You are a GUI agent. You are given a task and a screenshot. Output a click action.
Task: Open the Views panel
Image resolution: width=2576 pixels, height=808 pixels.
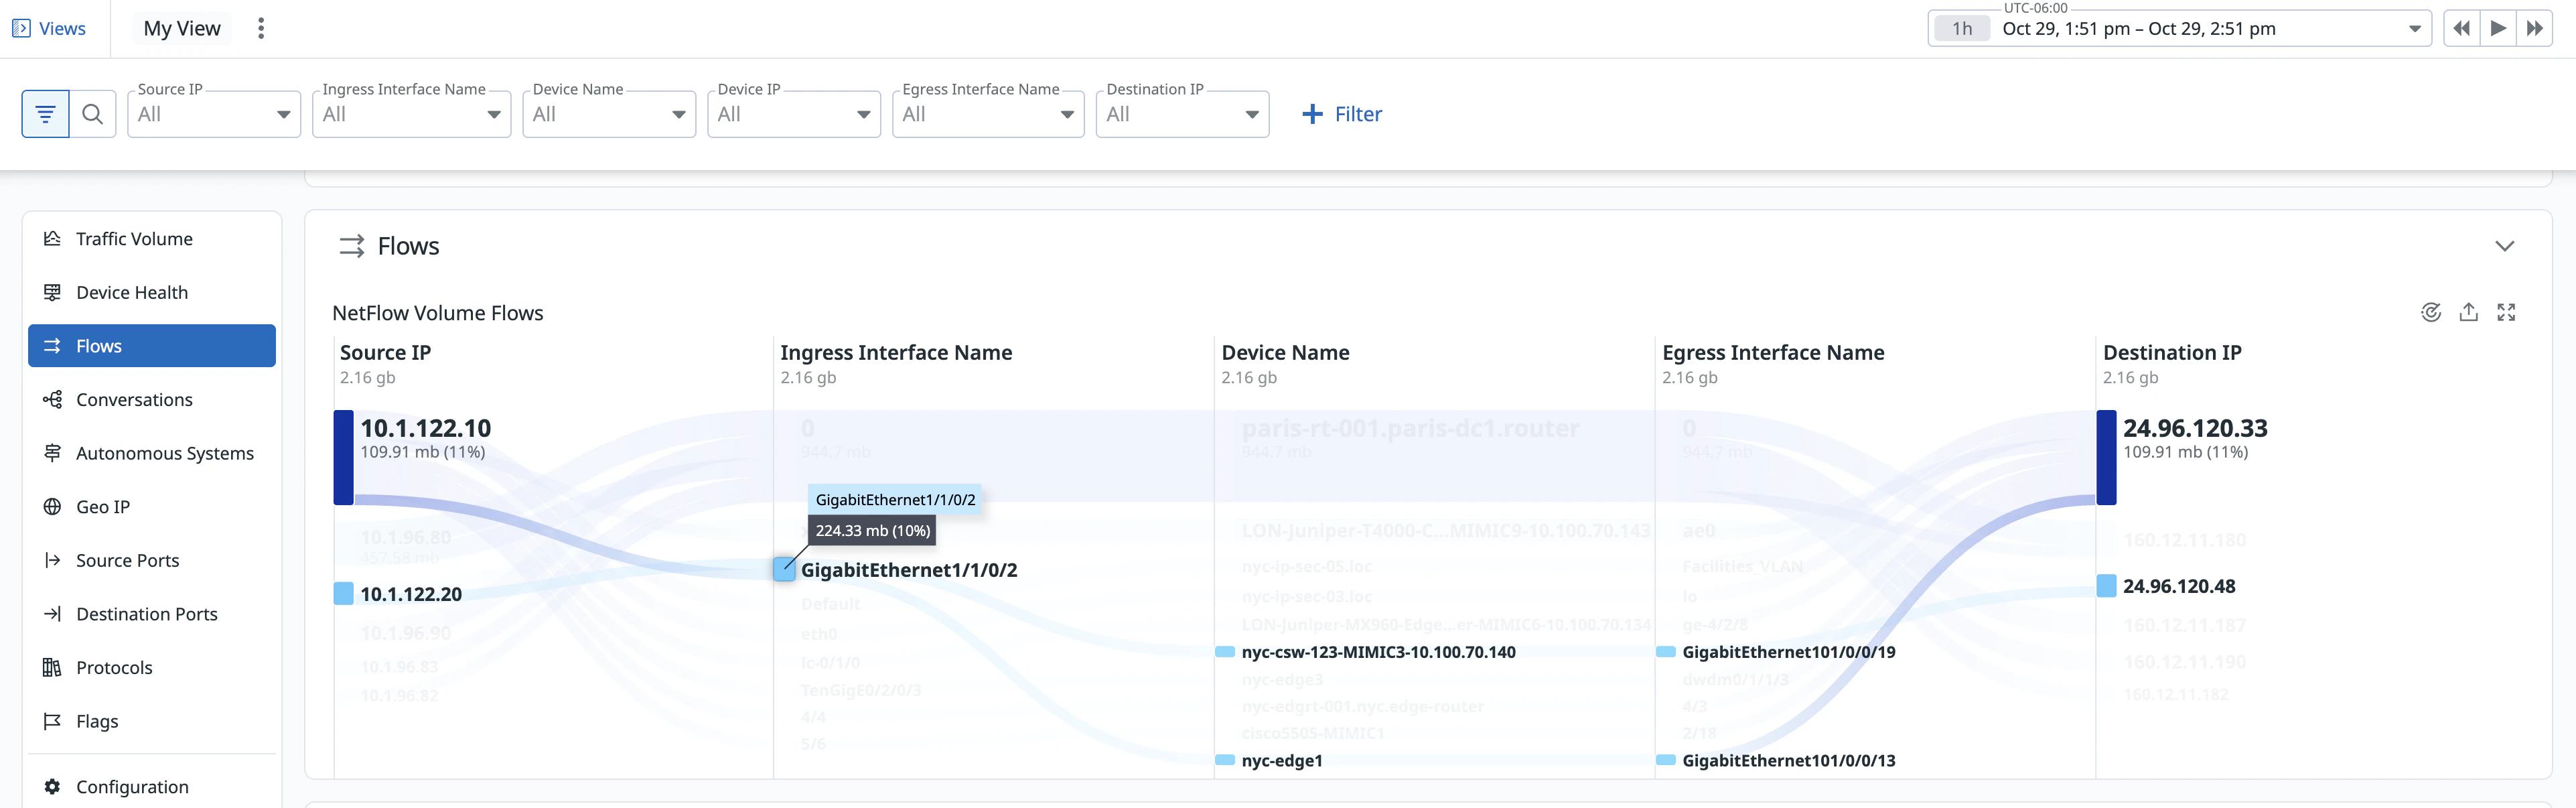[49, 28]
